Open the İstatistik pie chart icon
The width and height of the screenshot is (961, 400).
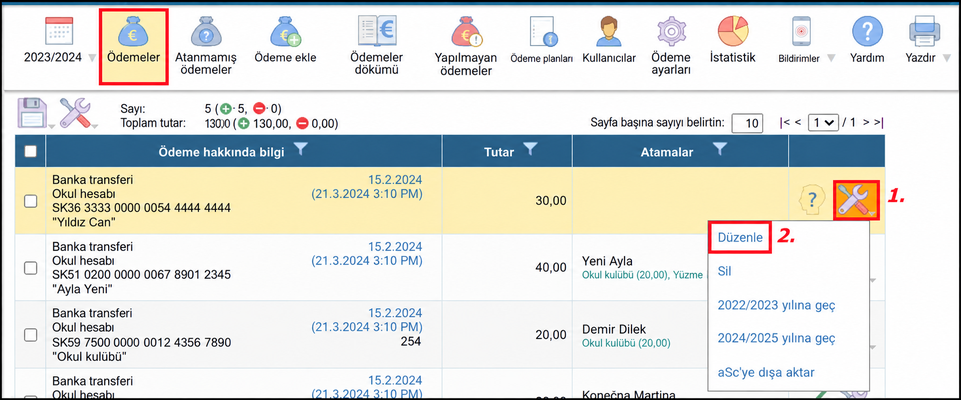(x=733, y=31)
